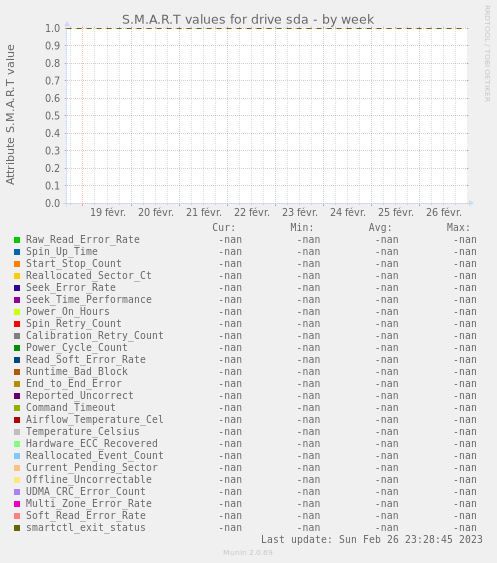Screen dimensions: 497x563
Task: Click the orange Start_Stop_Count legend swatch
Action: coord(17,264)
